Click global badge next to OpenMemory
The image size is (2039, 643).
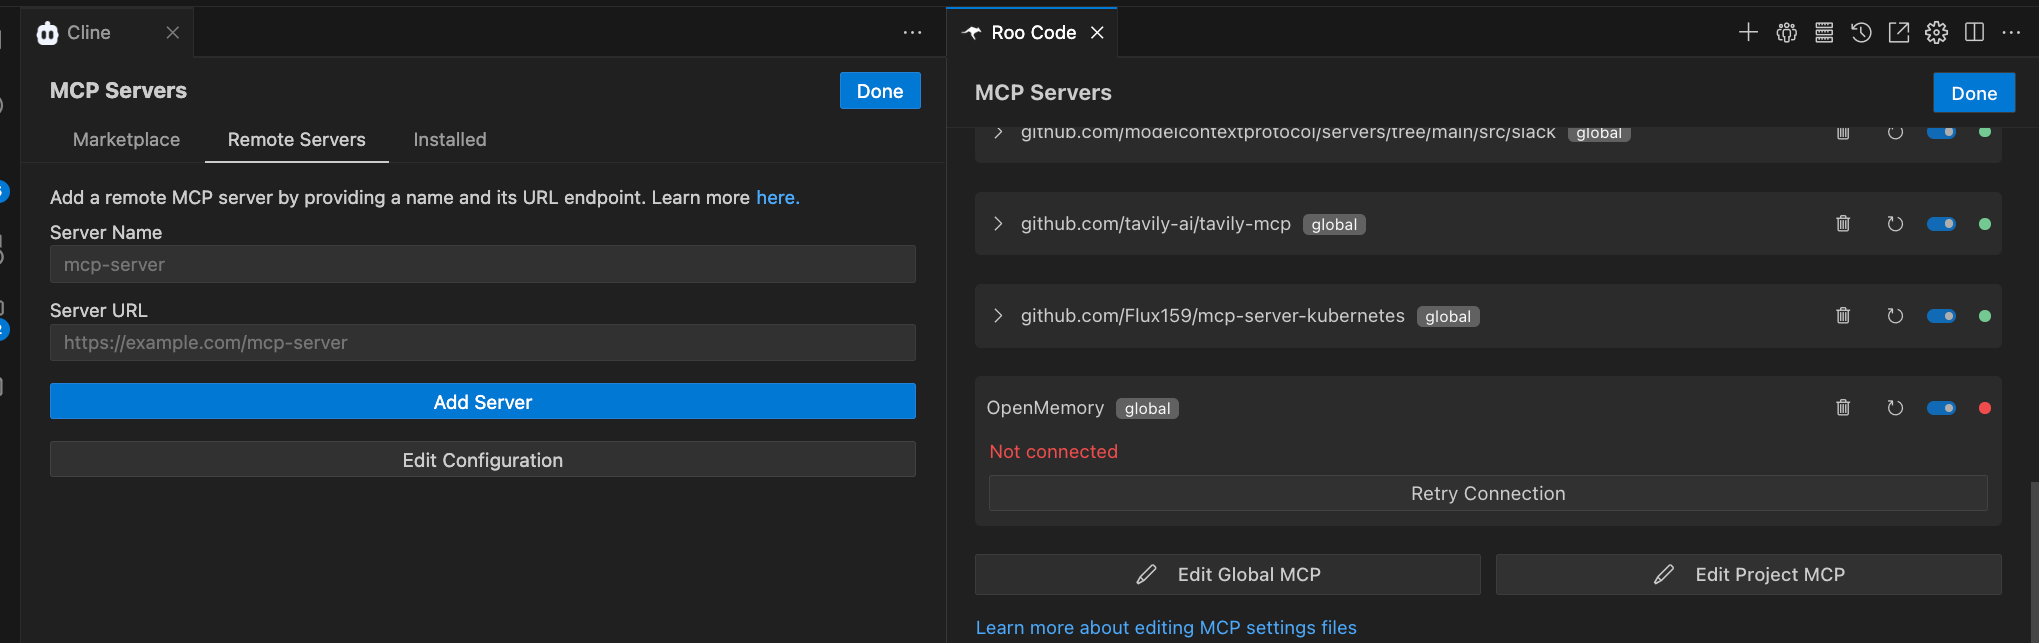(x=1147, y=408)
